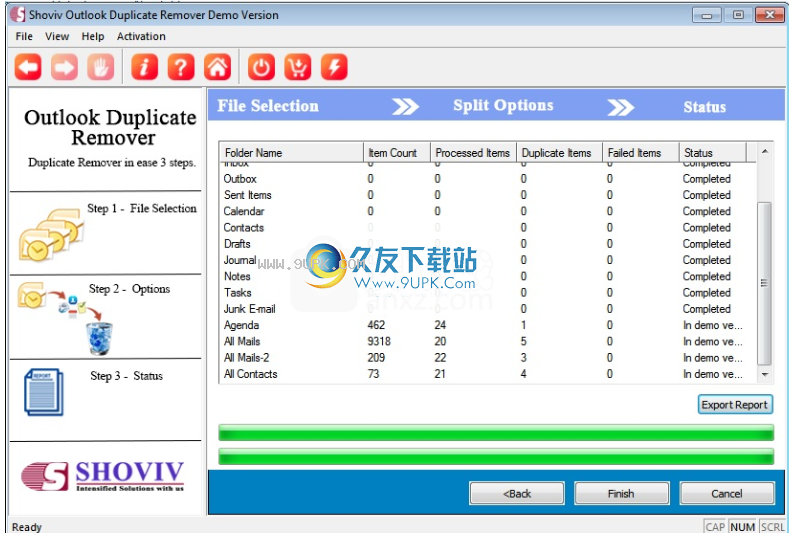This screenshot has height=533, width=789.
Task: Click the upper green progress bar
Action: (x=496, y=432)
